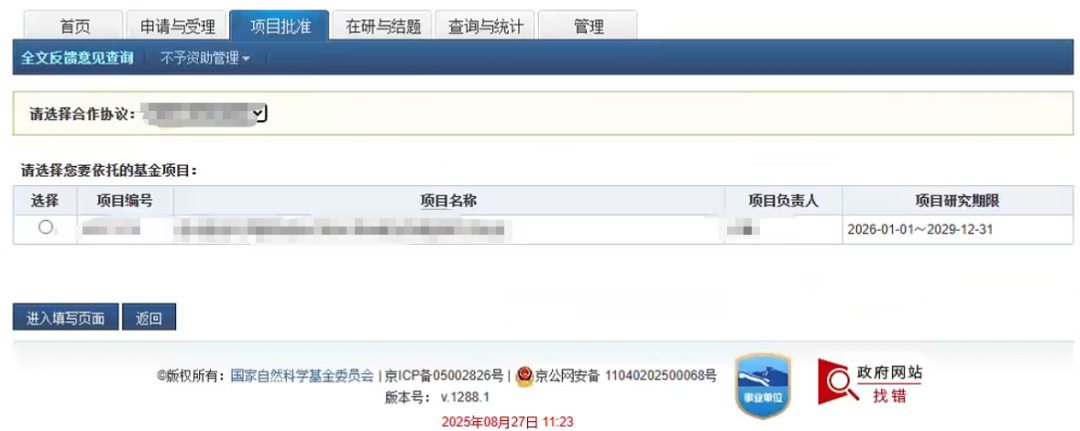Open 全文反馈意见查询 submenu item
This screenshot has height=431, width=1080.
76,59
